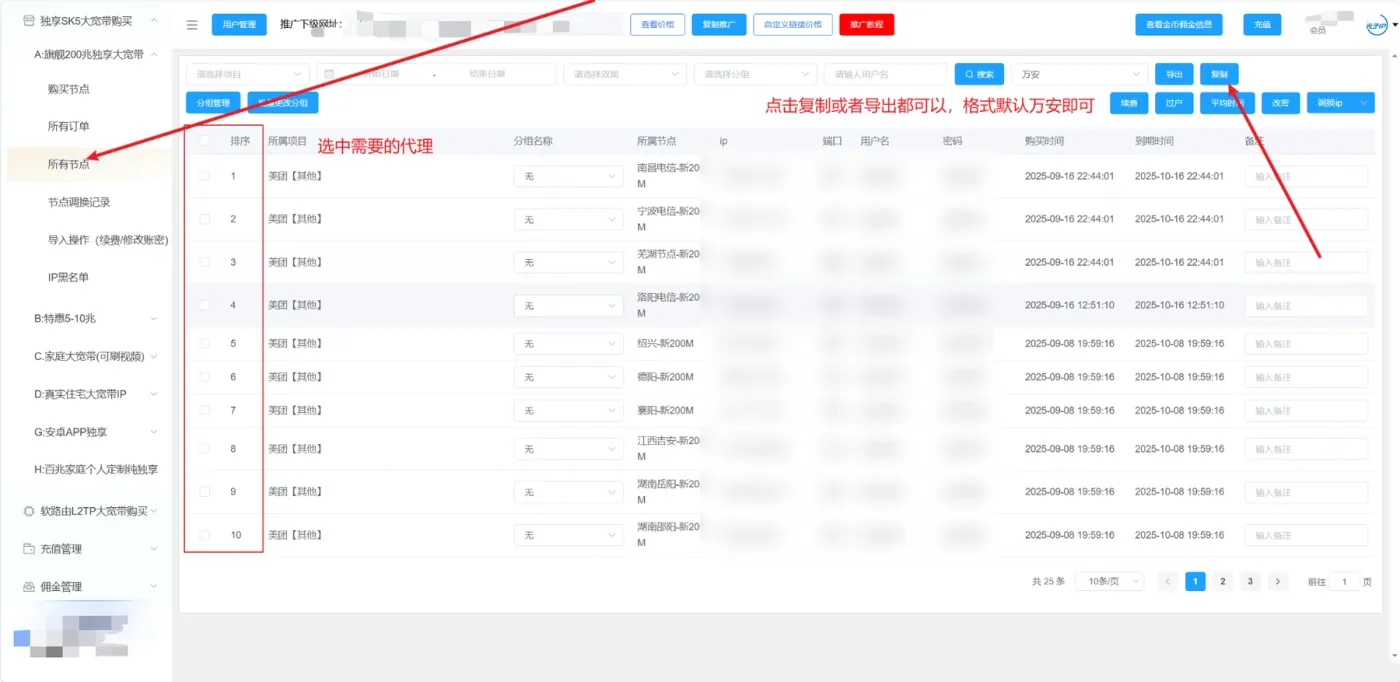Focus the 前往 page number input

point(1344,581)
